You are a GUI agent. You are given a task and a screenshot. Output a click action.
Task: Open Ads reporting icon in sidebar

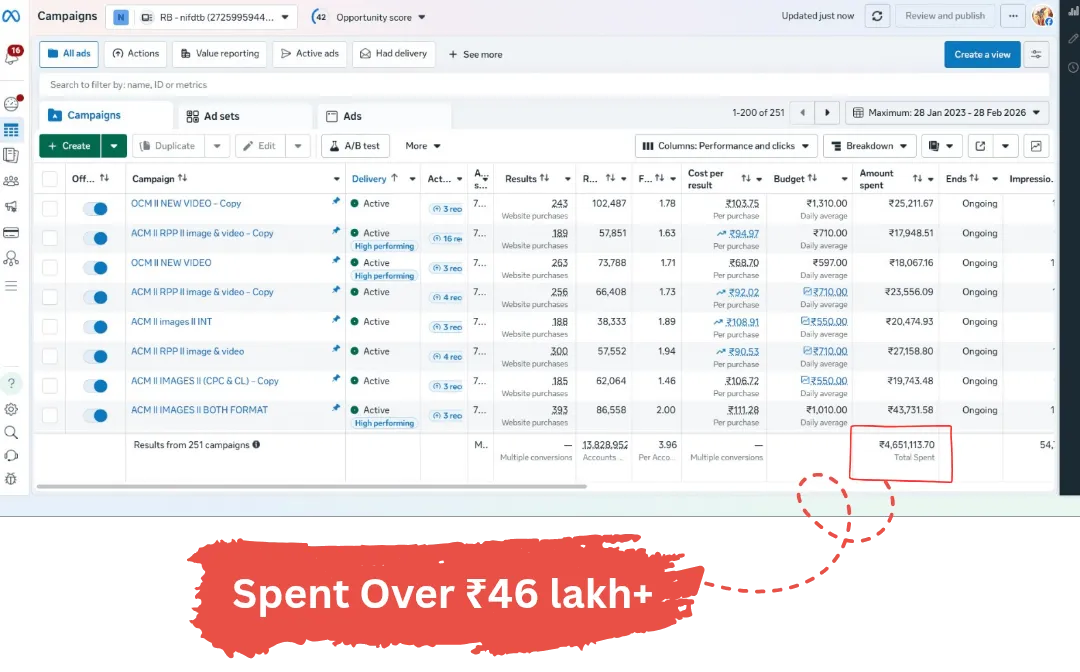click(11, 156)
